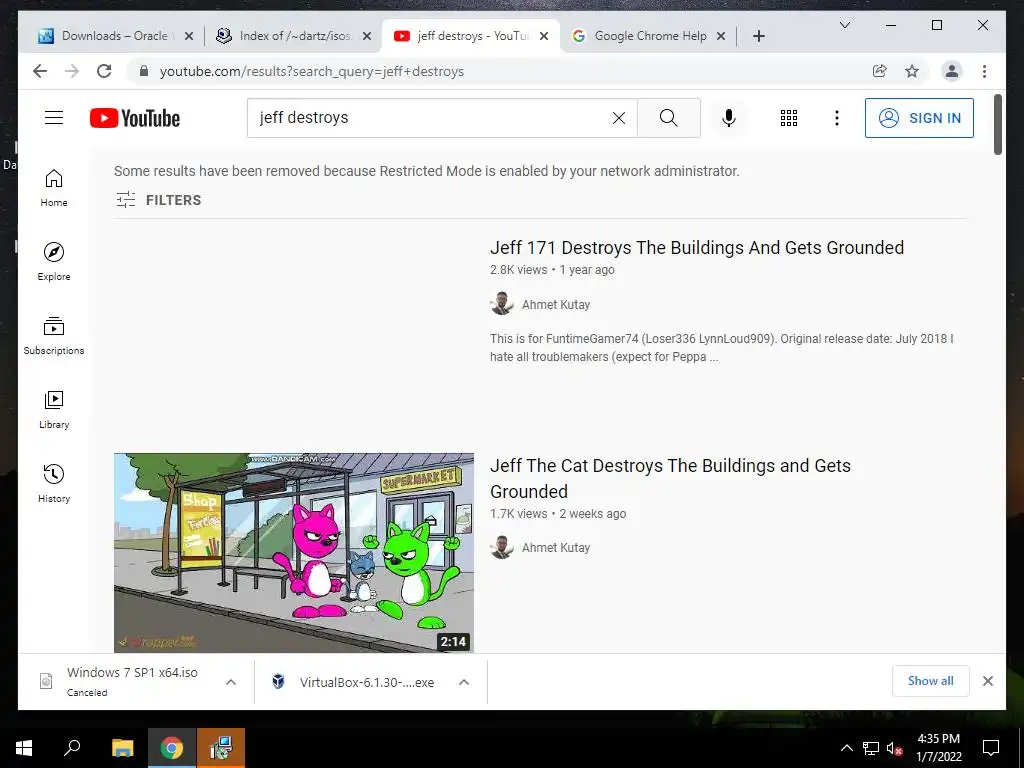Open History in the sidebar

tap(54, 483)
